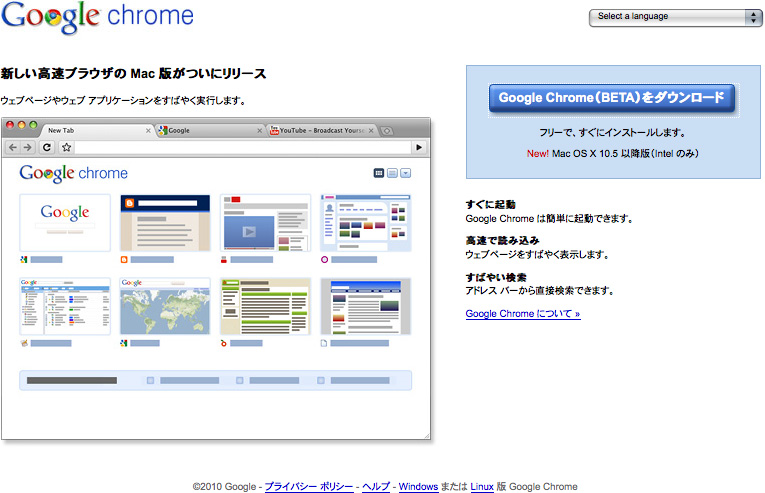765x493 pixels.
Task: Open the green news page thumbnail
Action: (x=265, y=306)
